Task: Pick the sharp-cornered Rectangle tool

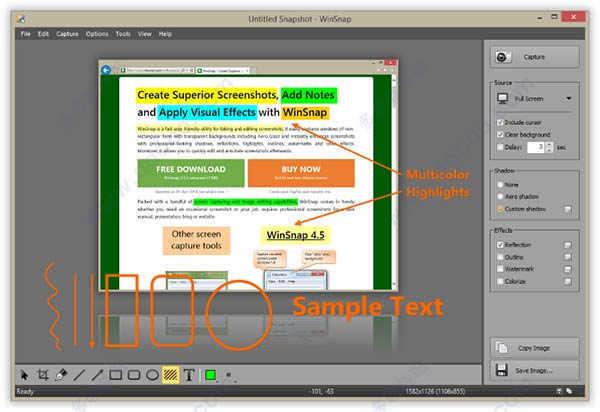Action: [116, 375]
